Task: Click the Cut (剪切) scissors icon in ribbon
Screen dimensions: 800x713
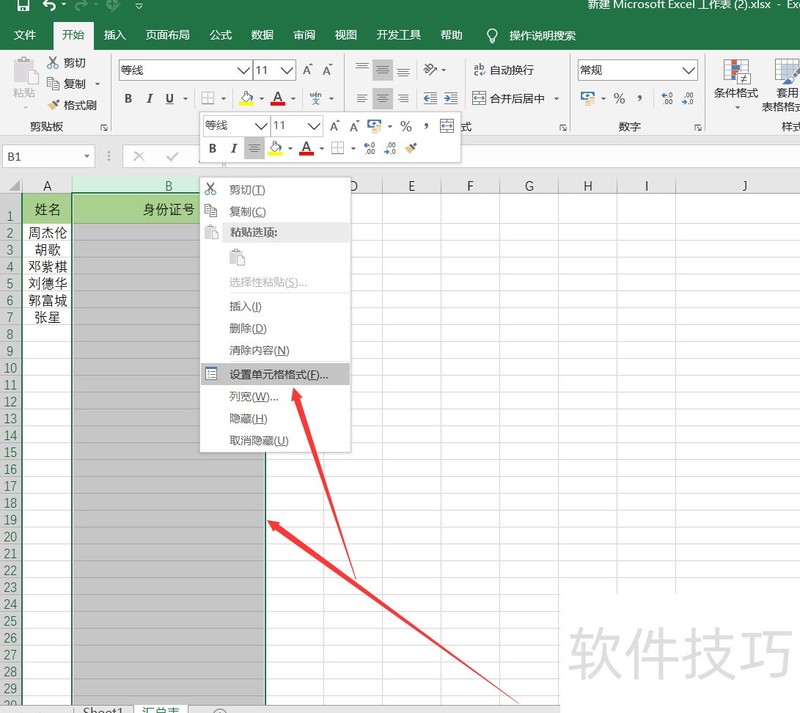Action: click(54, 63)
